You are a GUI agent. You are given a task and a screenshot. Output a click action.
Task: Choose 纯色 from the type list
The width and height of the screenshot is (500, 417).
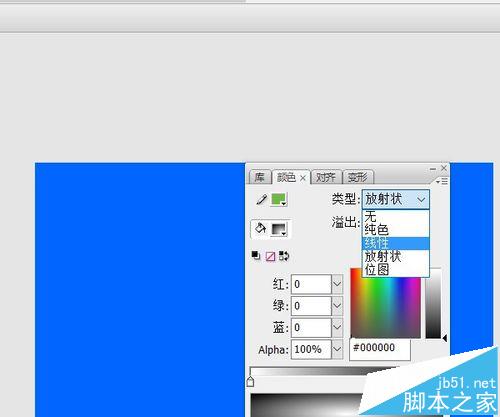click(x=396, y=230)
